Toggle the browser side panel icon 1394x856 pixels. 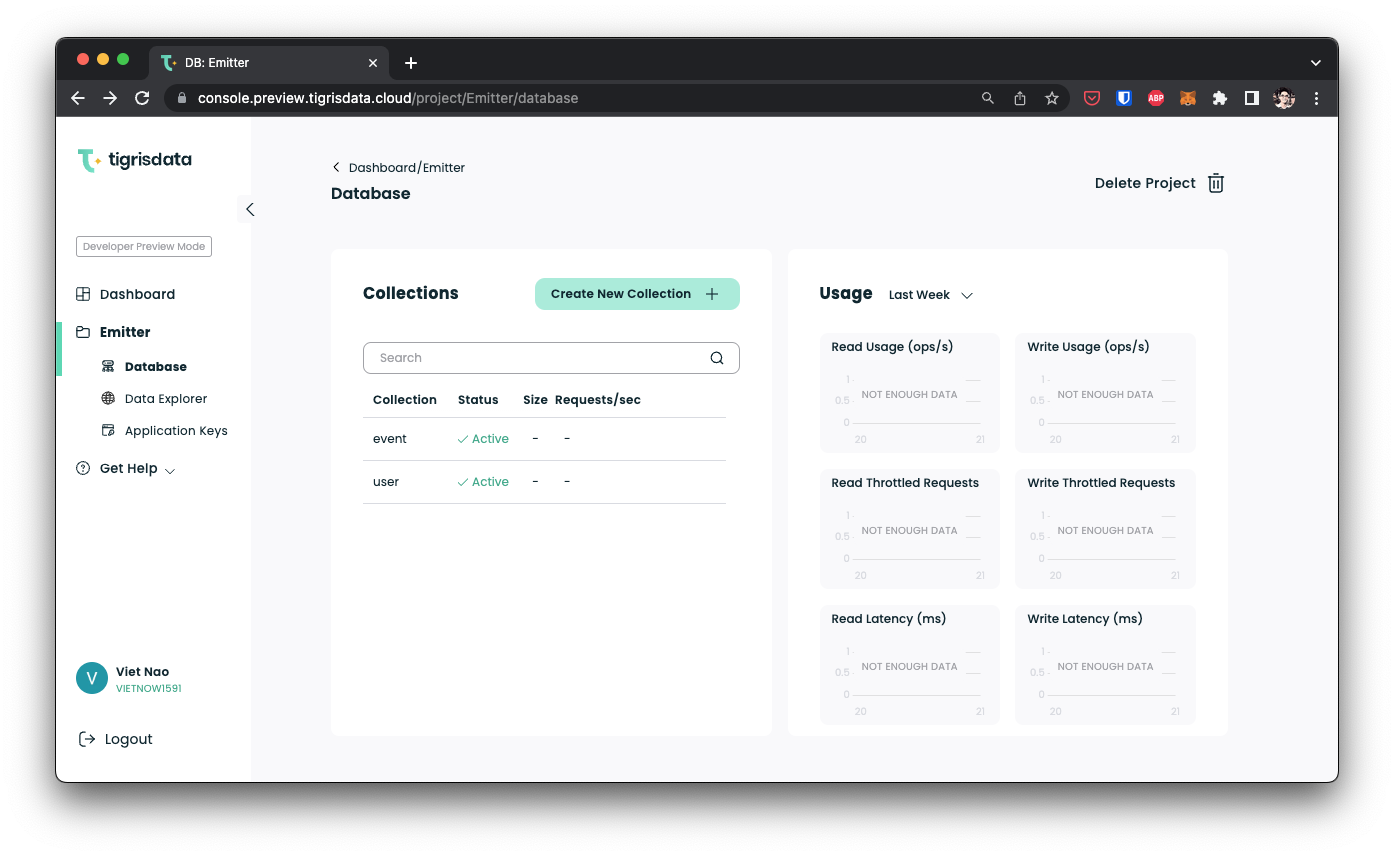pos(1251,98)
